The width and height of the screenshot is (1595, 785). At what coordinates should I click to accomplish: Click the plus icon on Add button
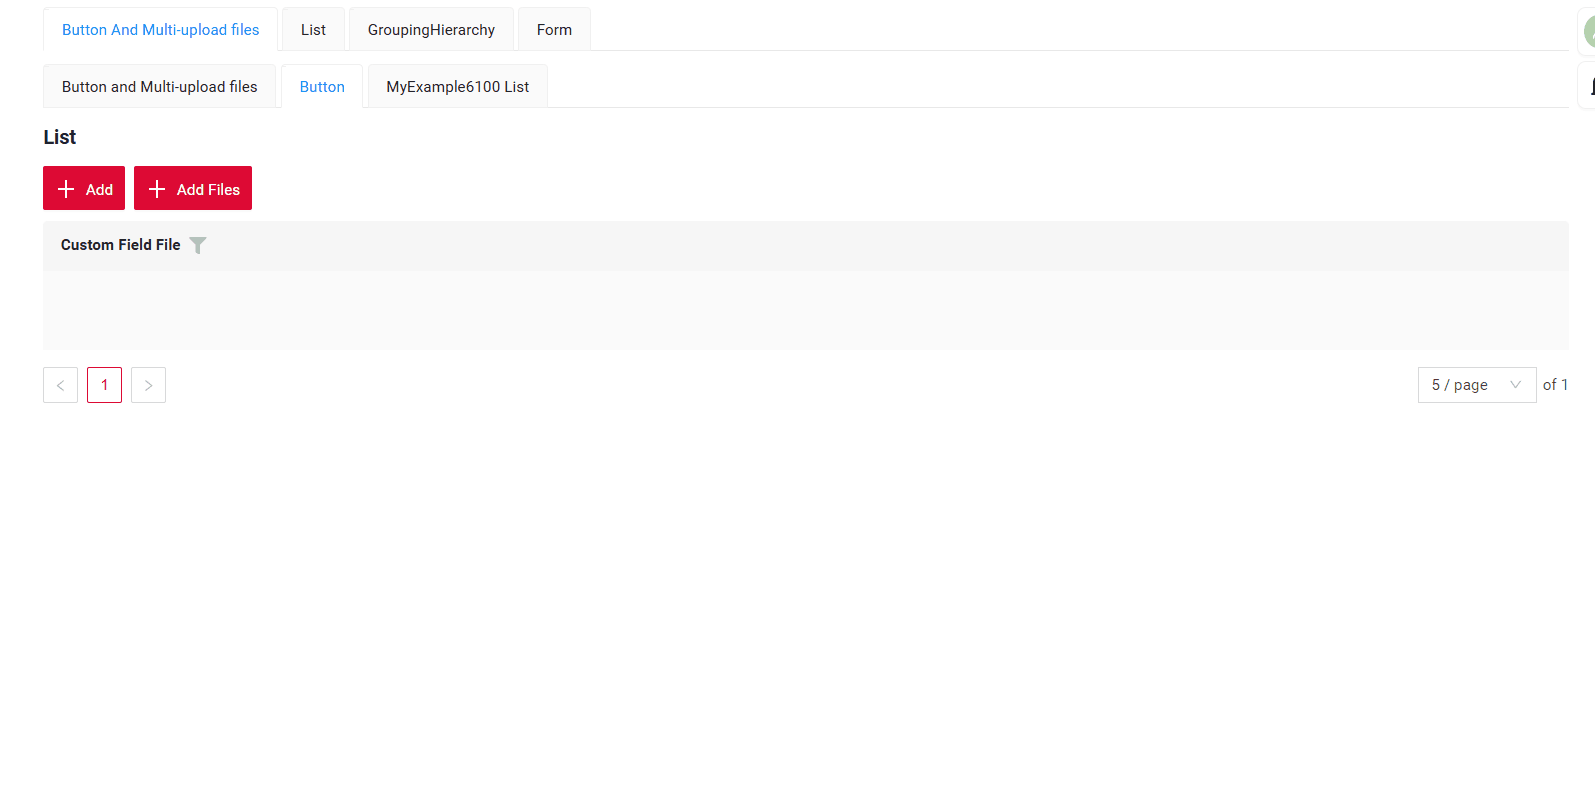(x=66, y=189)
